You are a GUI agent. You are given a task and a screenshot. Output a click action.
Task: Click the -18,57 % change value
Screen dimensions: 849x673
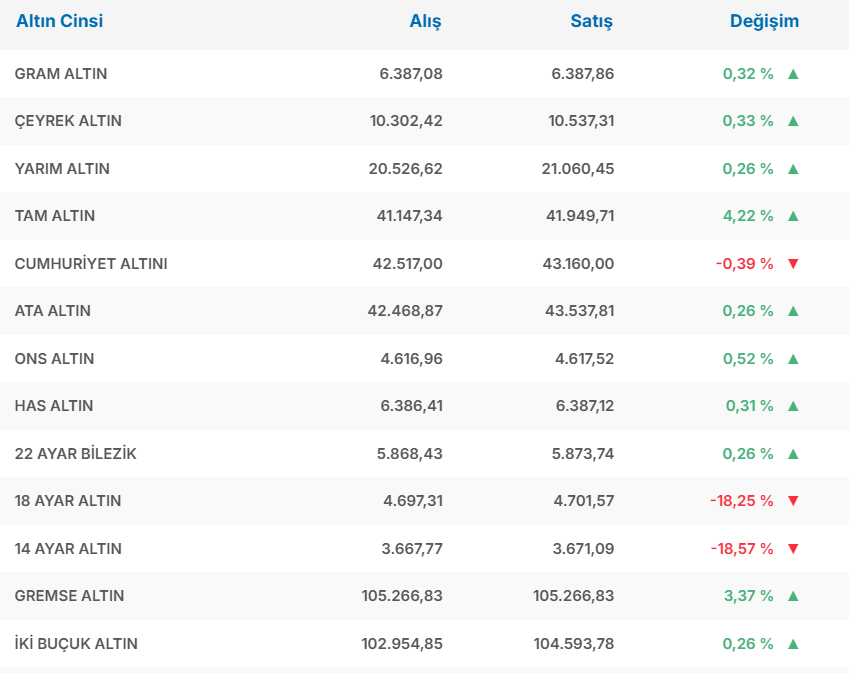[742, 549]
